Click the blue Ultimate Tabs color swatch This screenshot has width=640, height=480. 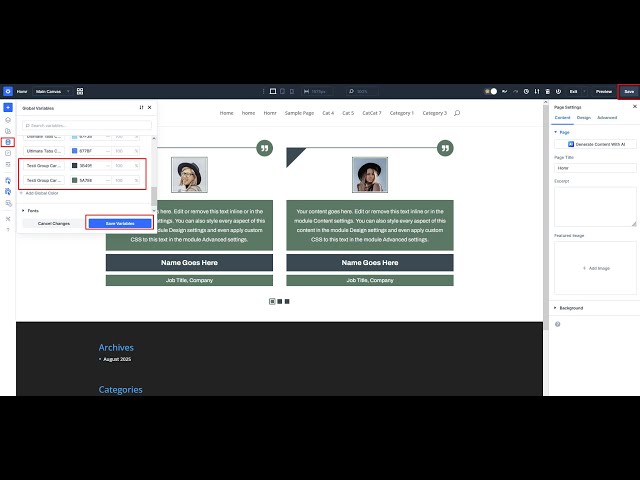tap(74, 151)
